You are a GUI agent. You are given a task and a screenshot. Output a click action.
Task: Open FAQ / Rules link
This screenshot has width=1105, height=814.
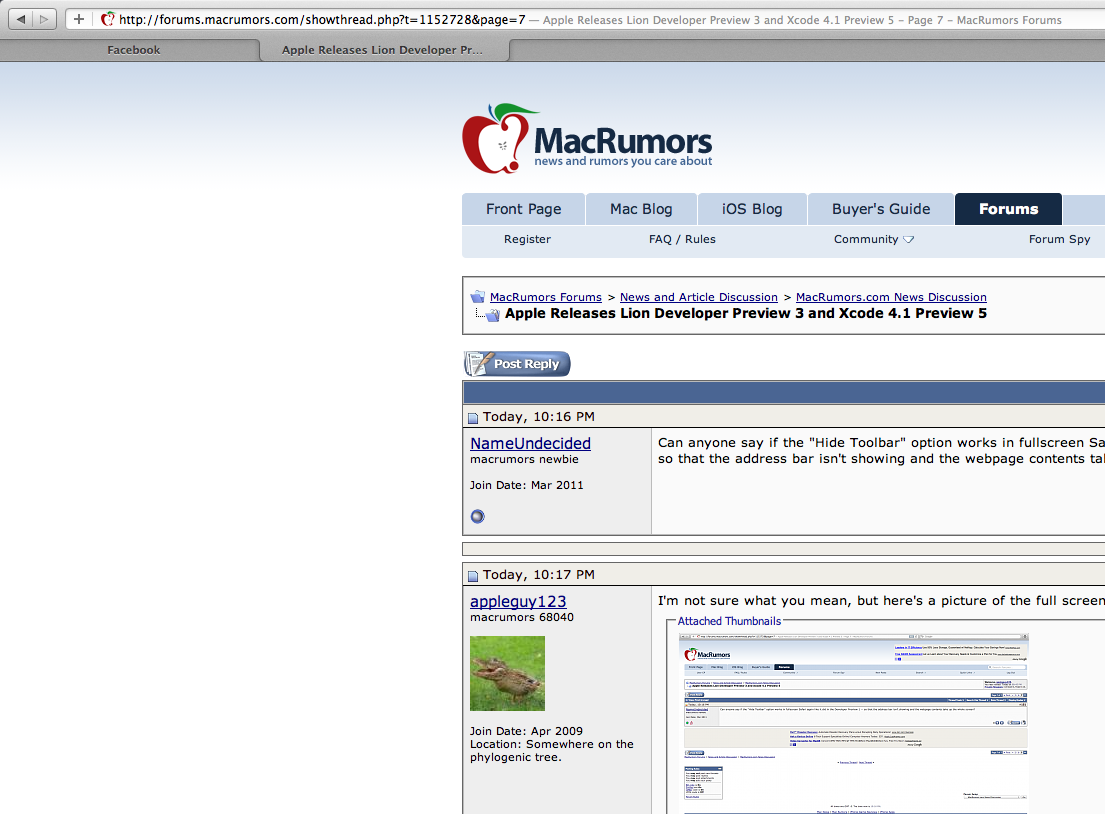pyautogui.click(x=682, y=240)
